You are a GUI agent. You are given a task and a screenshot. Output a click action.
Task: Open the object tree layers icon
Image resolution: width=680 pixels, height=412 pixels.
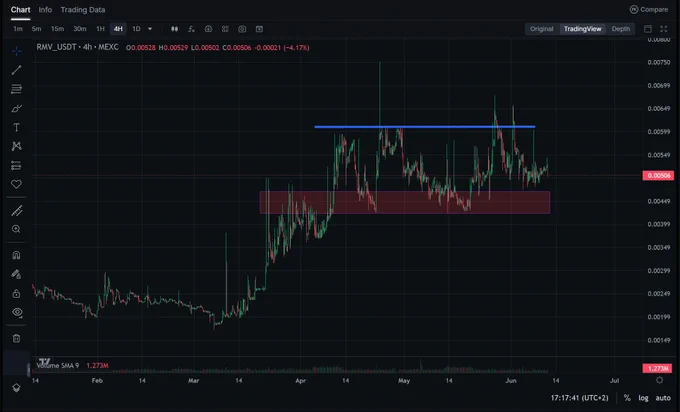pyautogui.click(x=16, y=388)
